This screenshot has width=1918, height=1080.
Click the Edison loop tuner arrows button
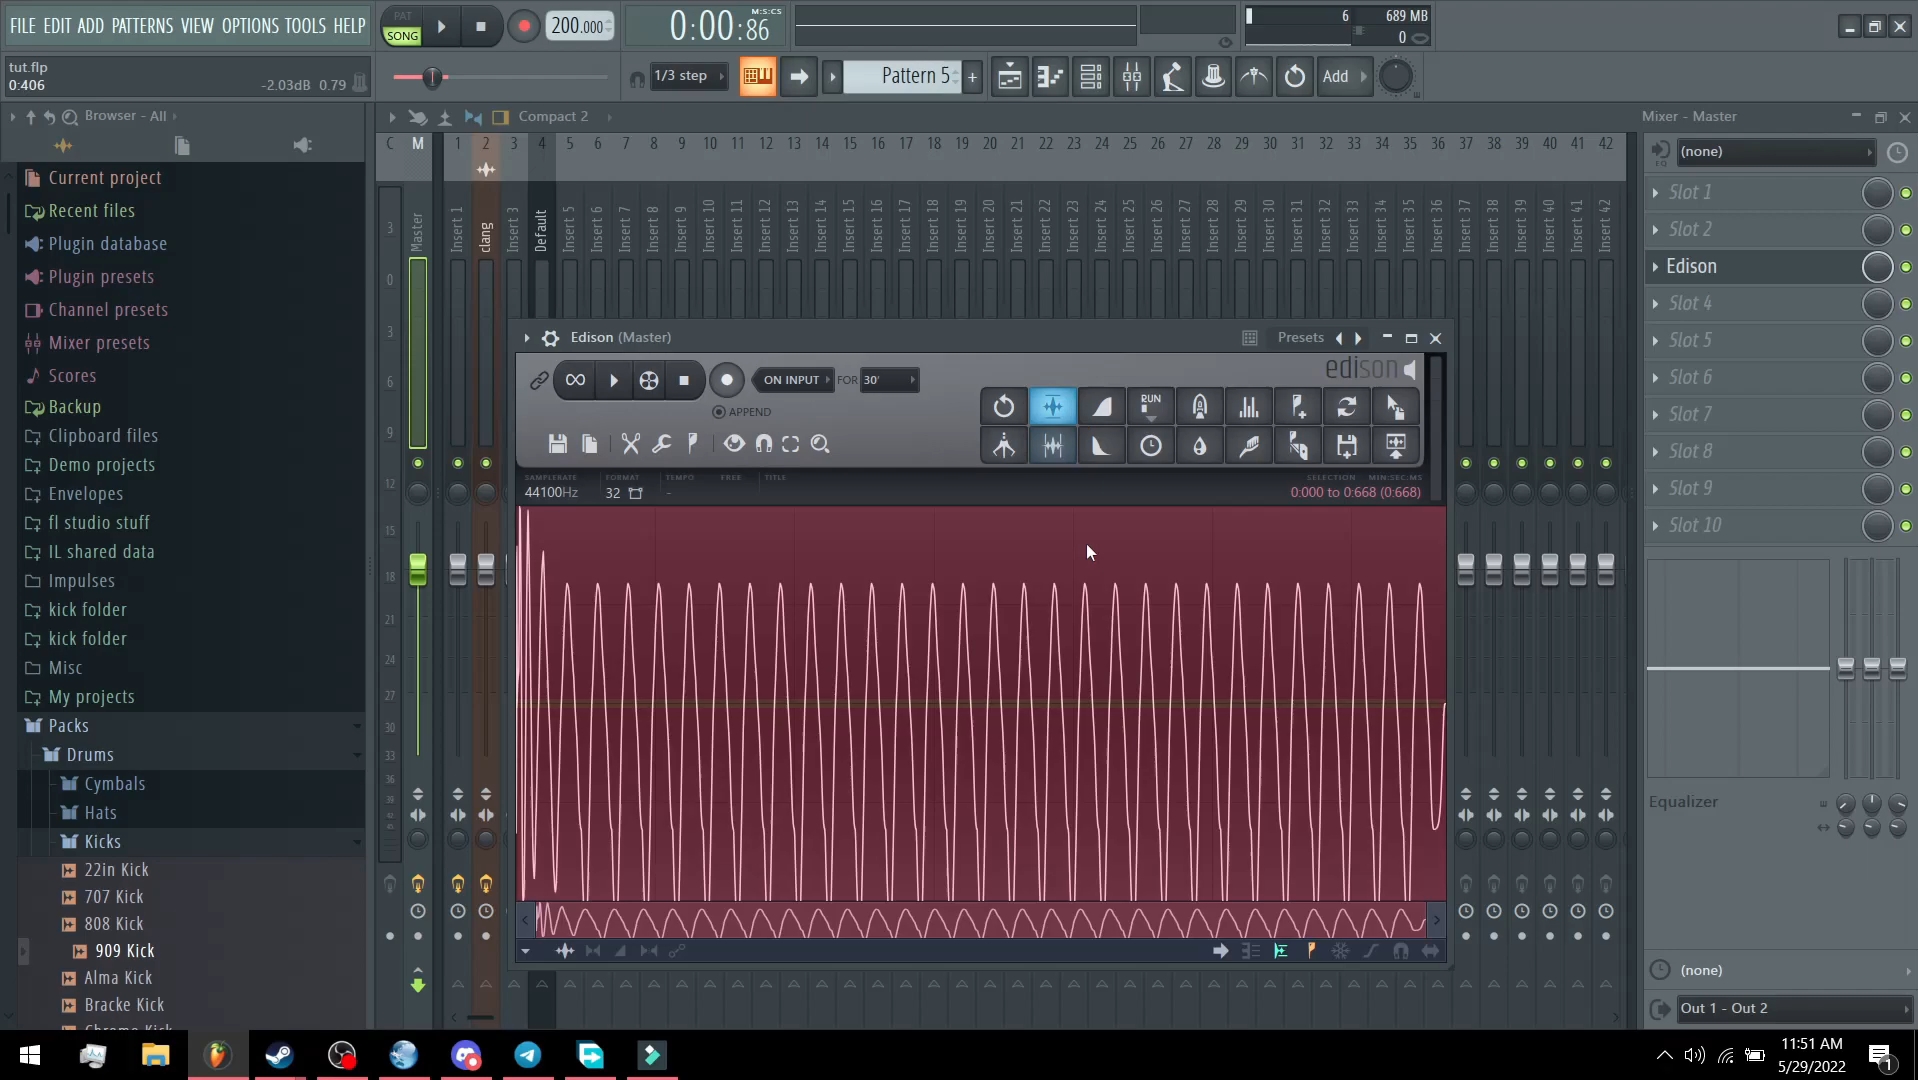[x=1346, y=407]
